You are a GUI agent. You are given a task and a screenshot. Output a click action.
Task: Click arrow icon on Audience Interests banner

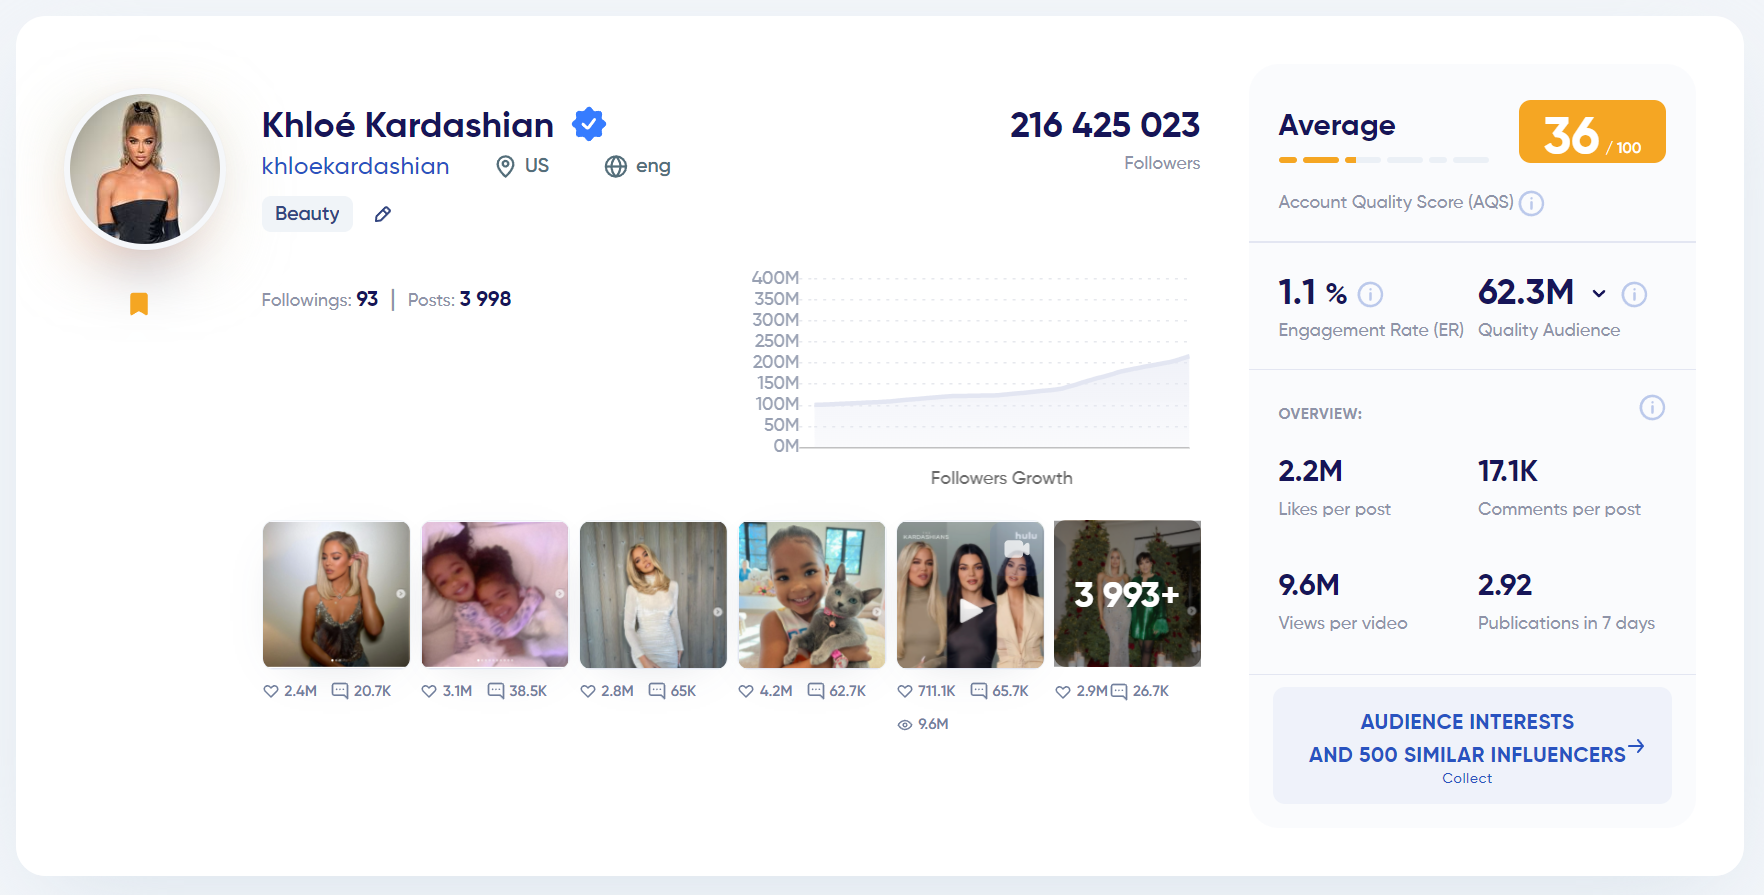pyautogui.click(x=1636, y=746)
